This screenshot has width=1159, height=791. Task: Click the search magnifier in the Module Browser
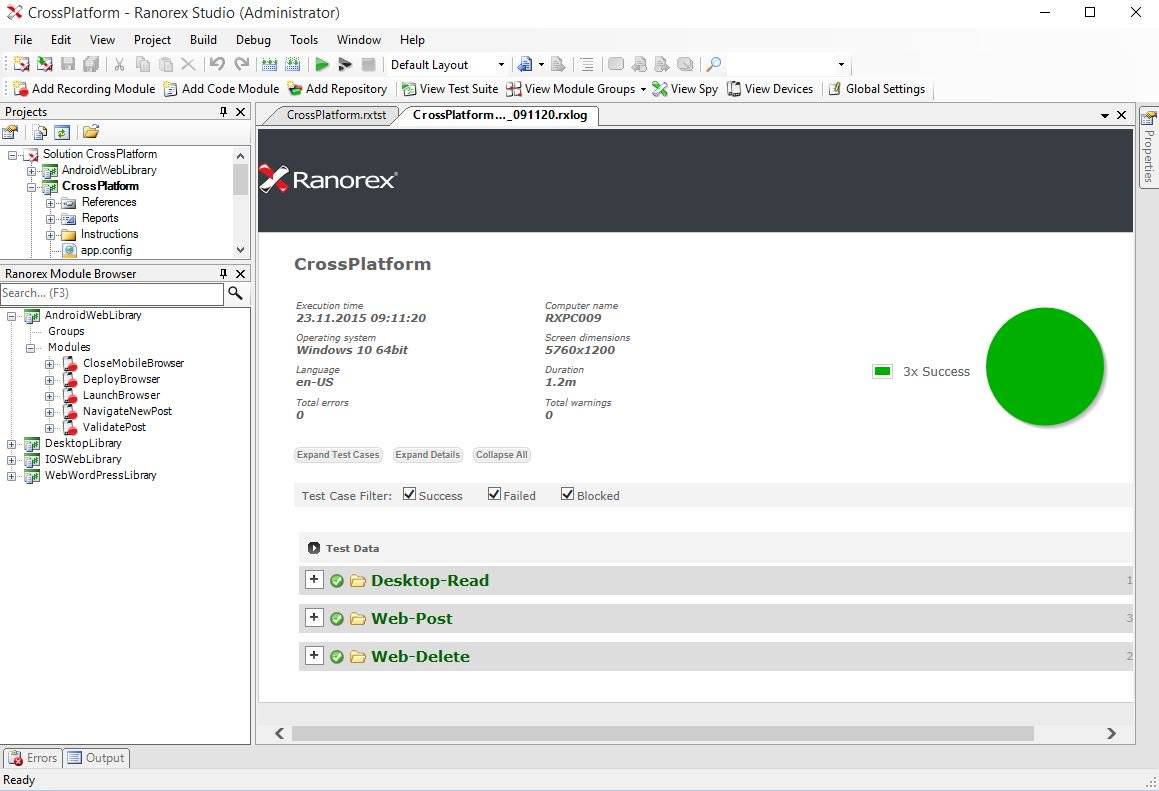point(236,293)
